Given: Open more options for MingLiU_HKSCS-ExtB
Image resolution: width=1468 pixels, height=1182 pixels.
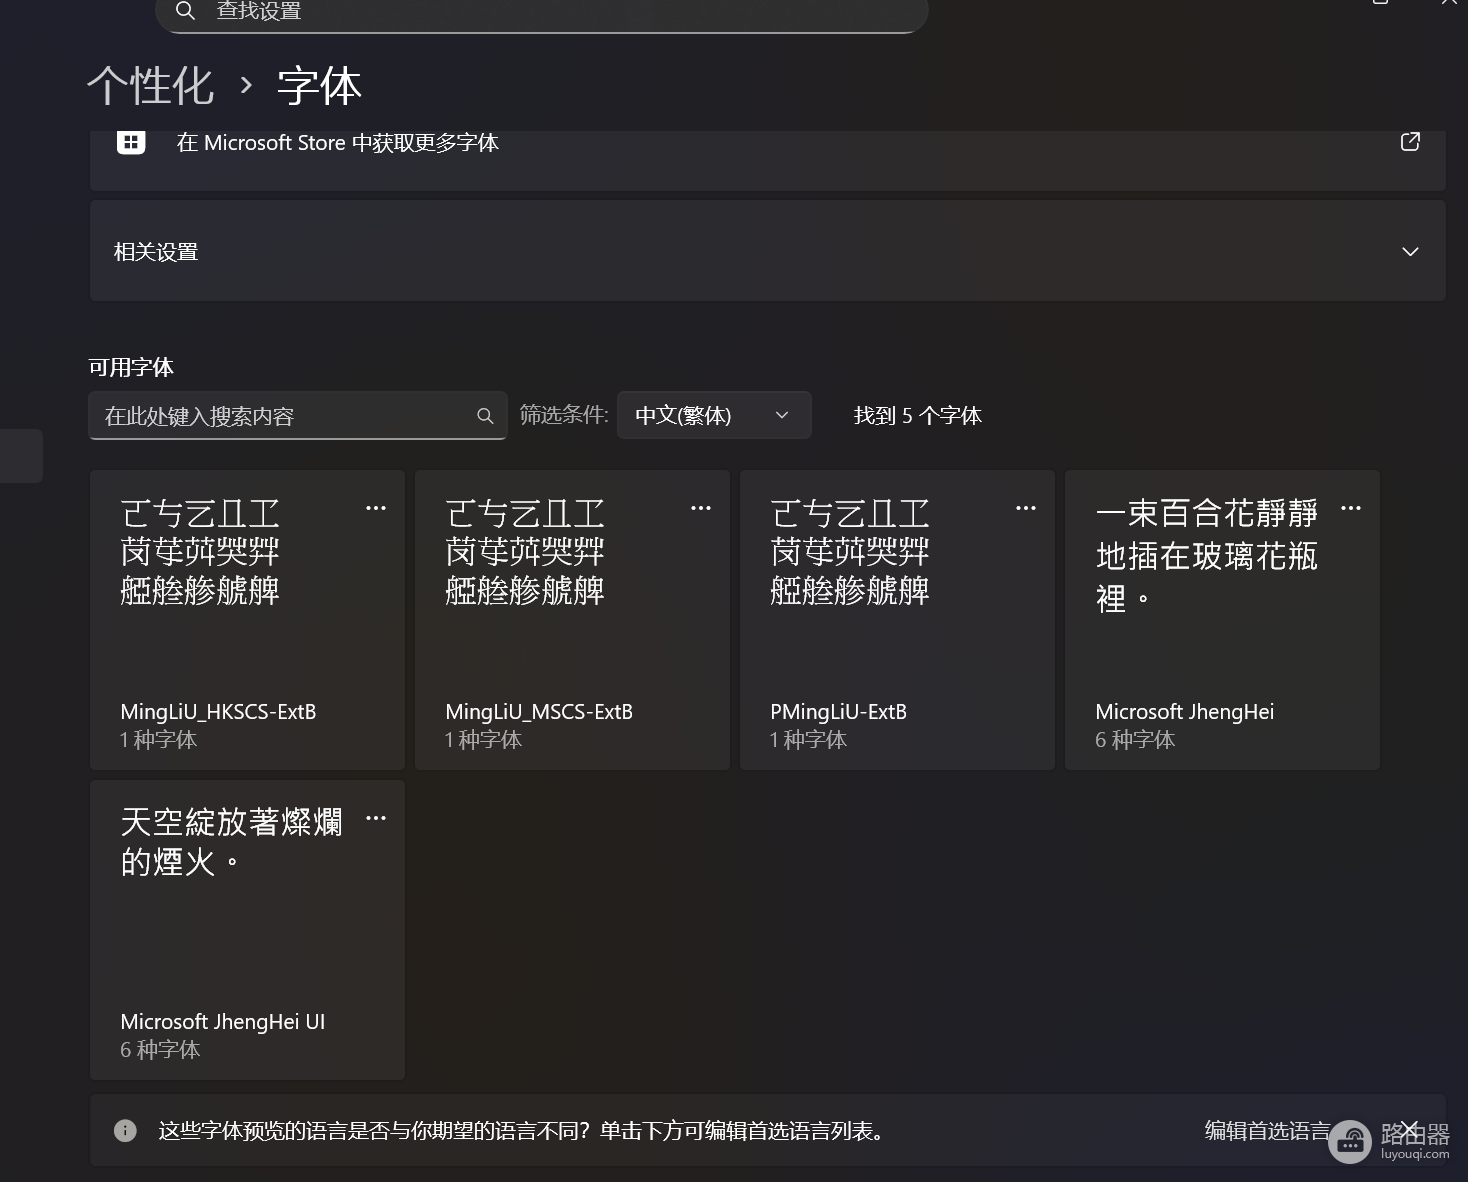Looking at the screenshot, I should pyautogui.click(x=376, y=508).
